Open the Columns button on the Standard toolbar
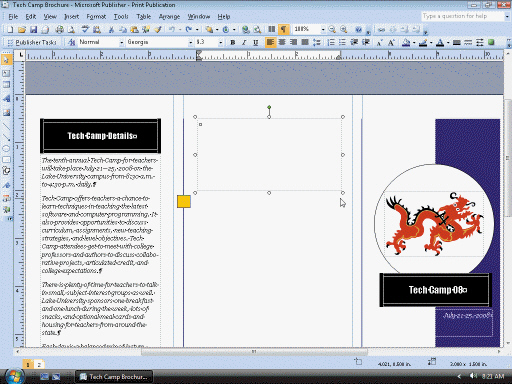Viewport: 512px width, 384px height. (x=272, y=30)
